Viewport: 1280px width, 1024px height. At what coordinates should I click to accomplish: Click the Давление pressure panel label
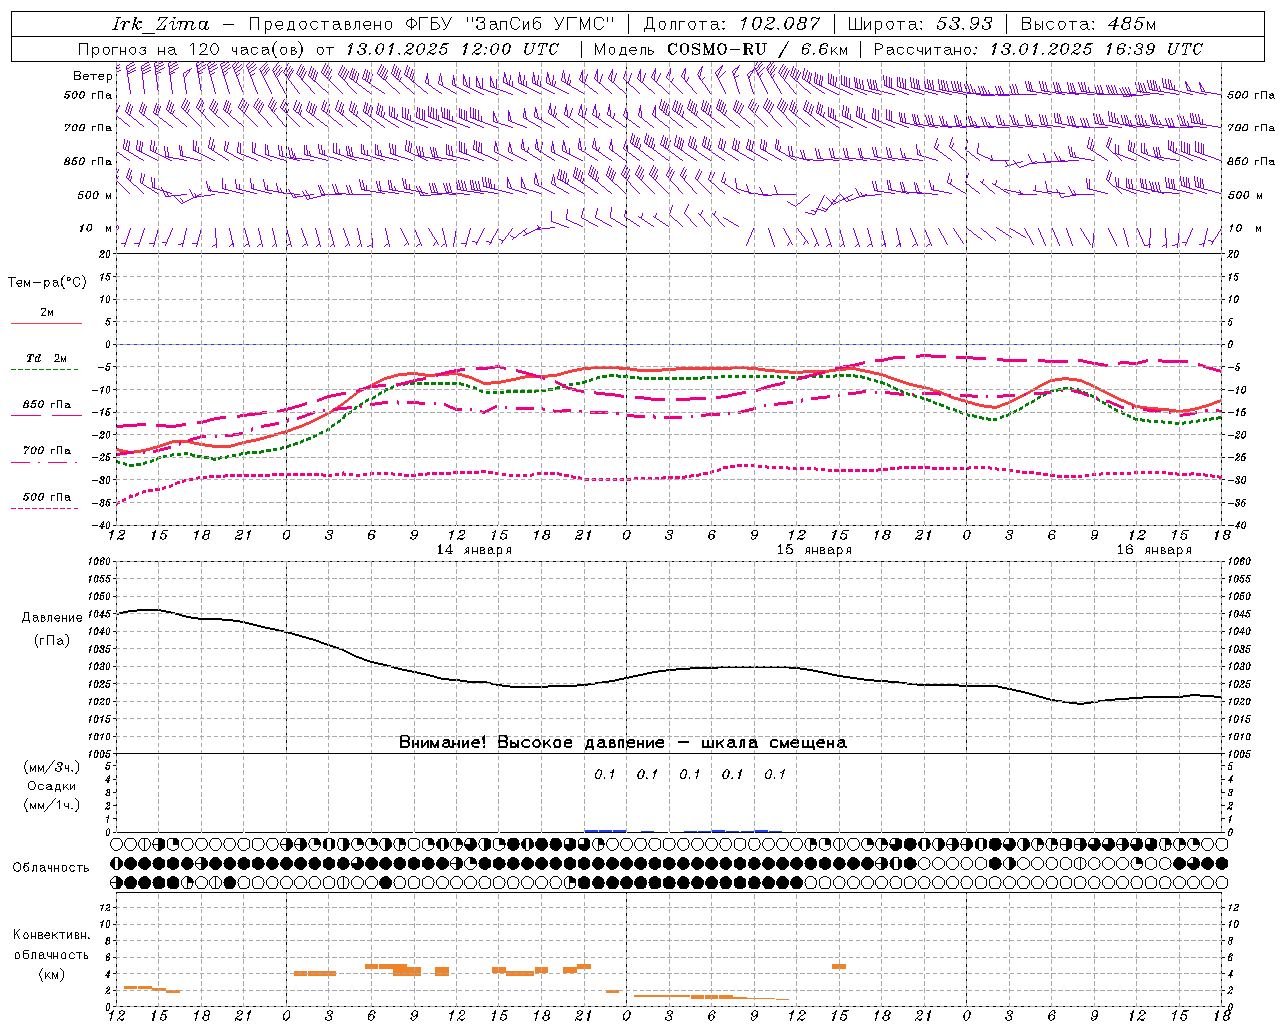pos(52,618)
